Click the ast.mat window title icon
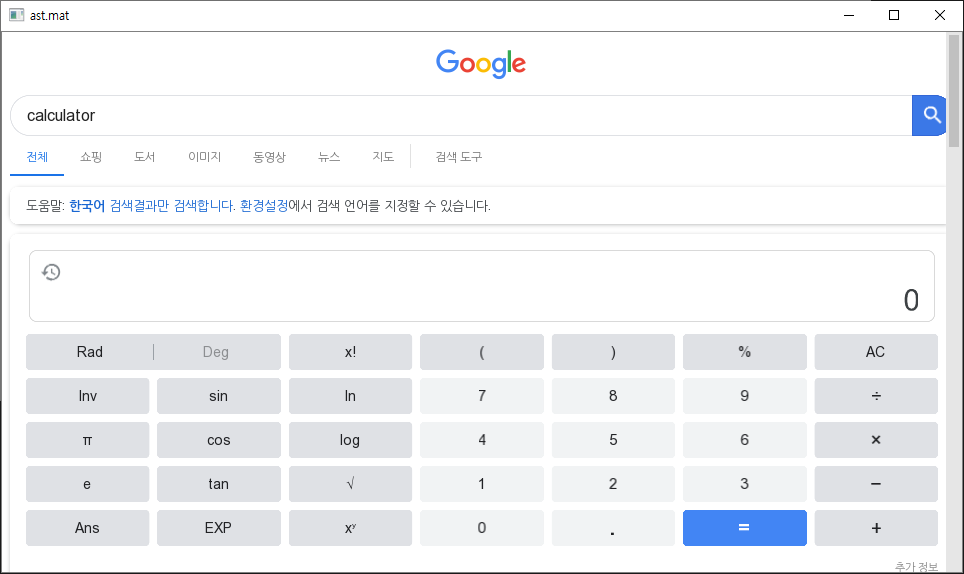This screenshot has width=964, height=574. 17,15
